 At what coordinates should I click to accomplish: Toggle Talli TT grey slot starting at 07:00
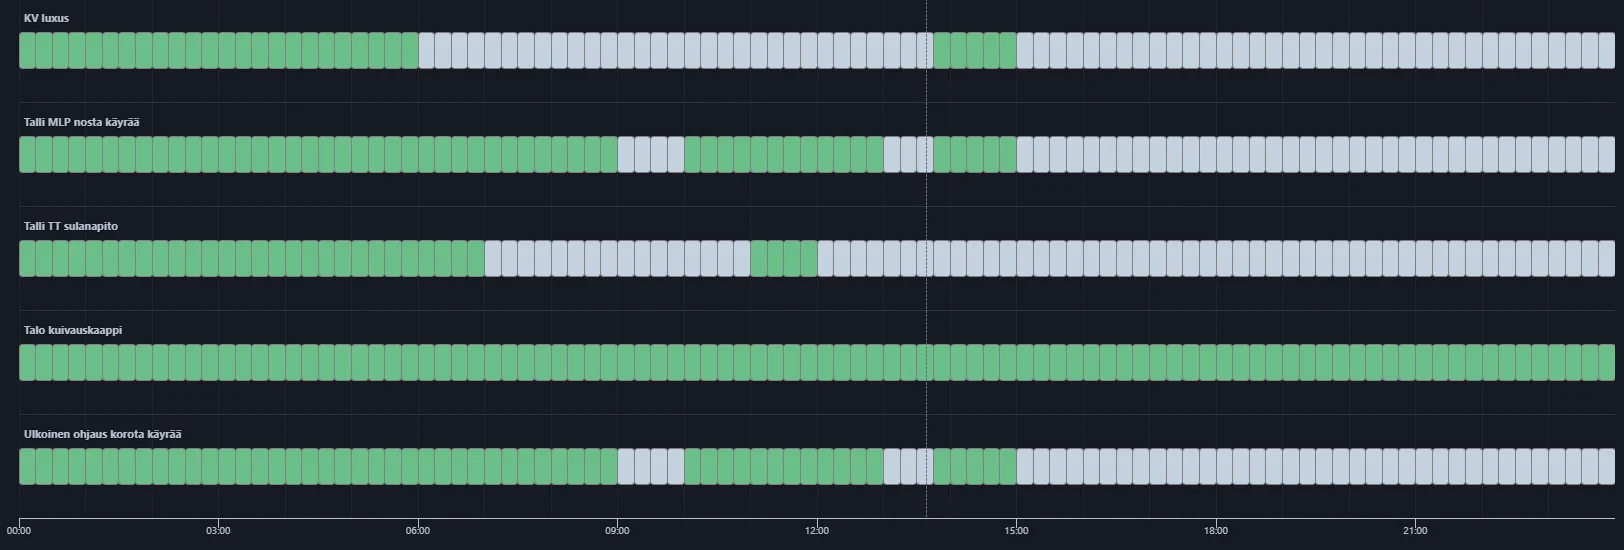[493, 258]
